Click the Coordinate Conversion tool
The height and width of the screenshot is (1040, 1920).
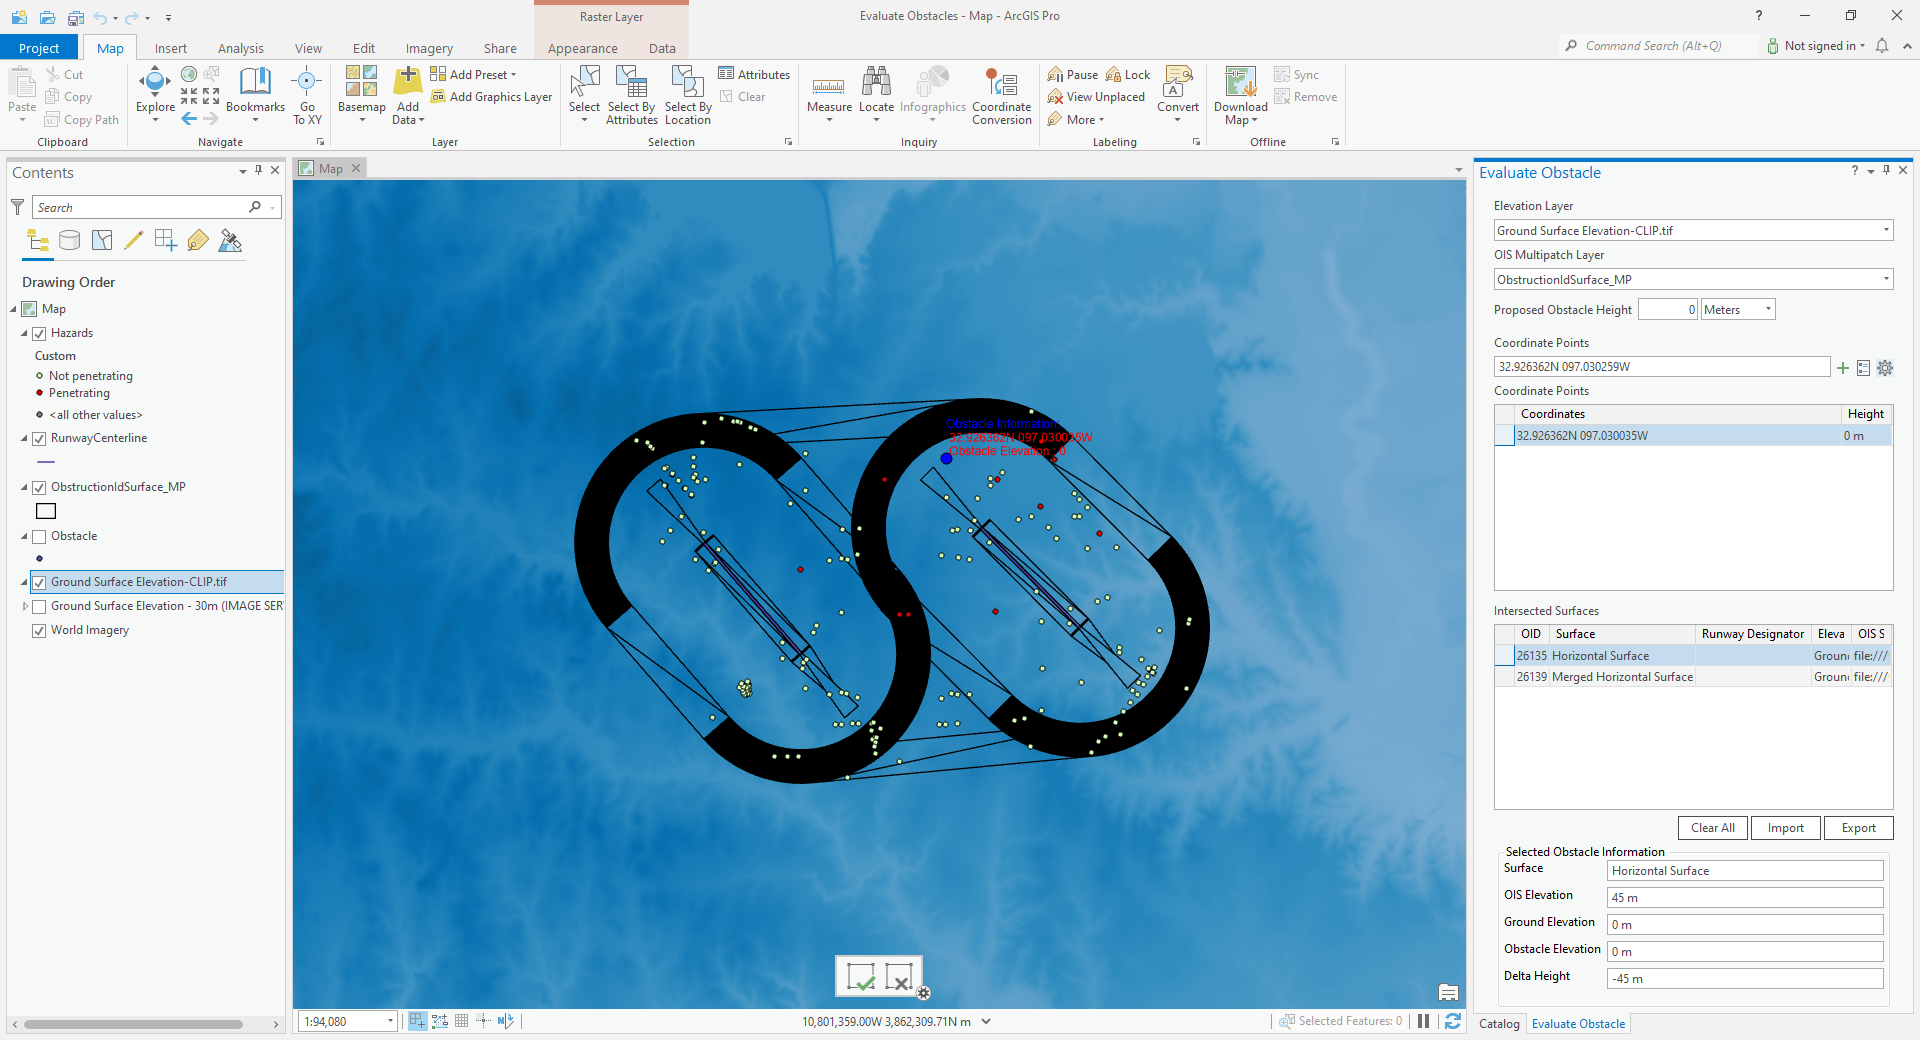click(1001, 93)
